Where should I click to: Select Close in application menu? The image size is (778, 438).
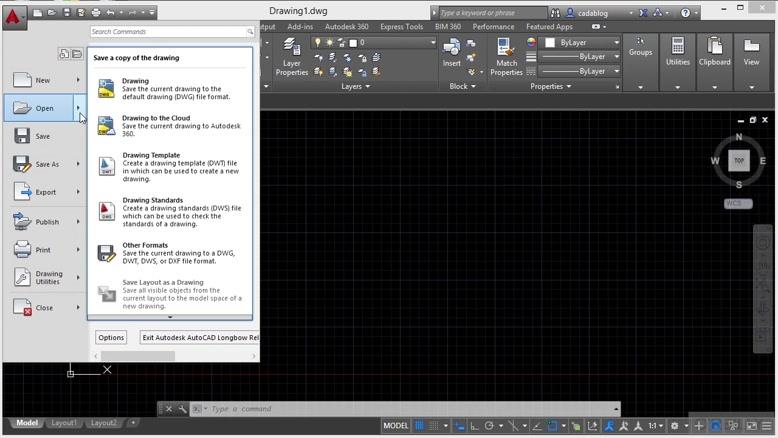(43, 308)
